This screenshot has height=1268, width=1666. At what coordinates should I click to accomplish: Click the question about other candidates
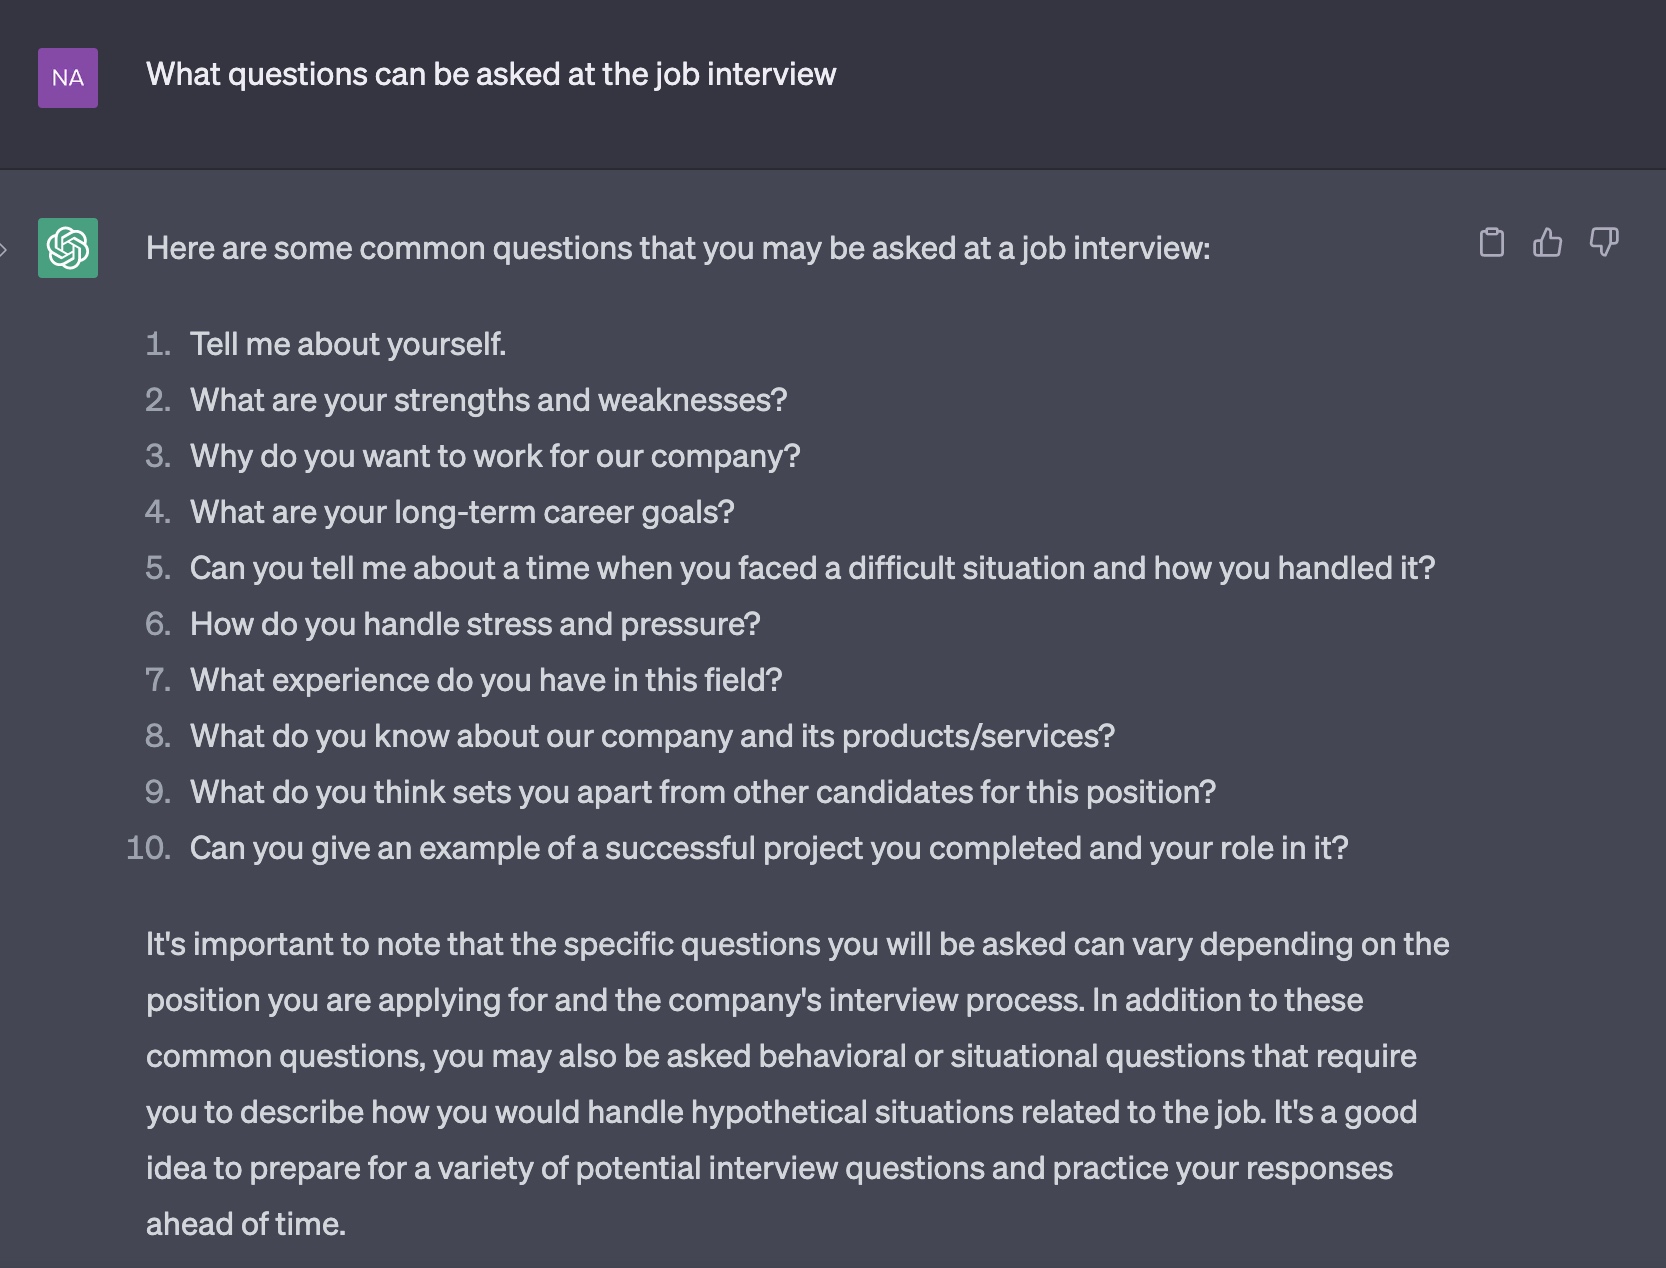(x=703, y=792)
